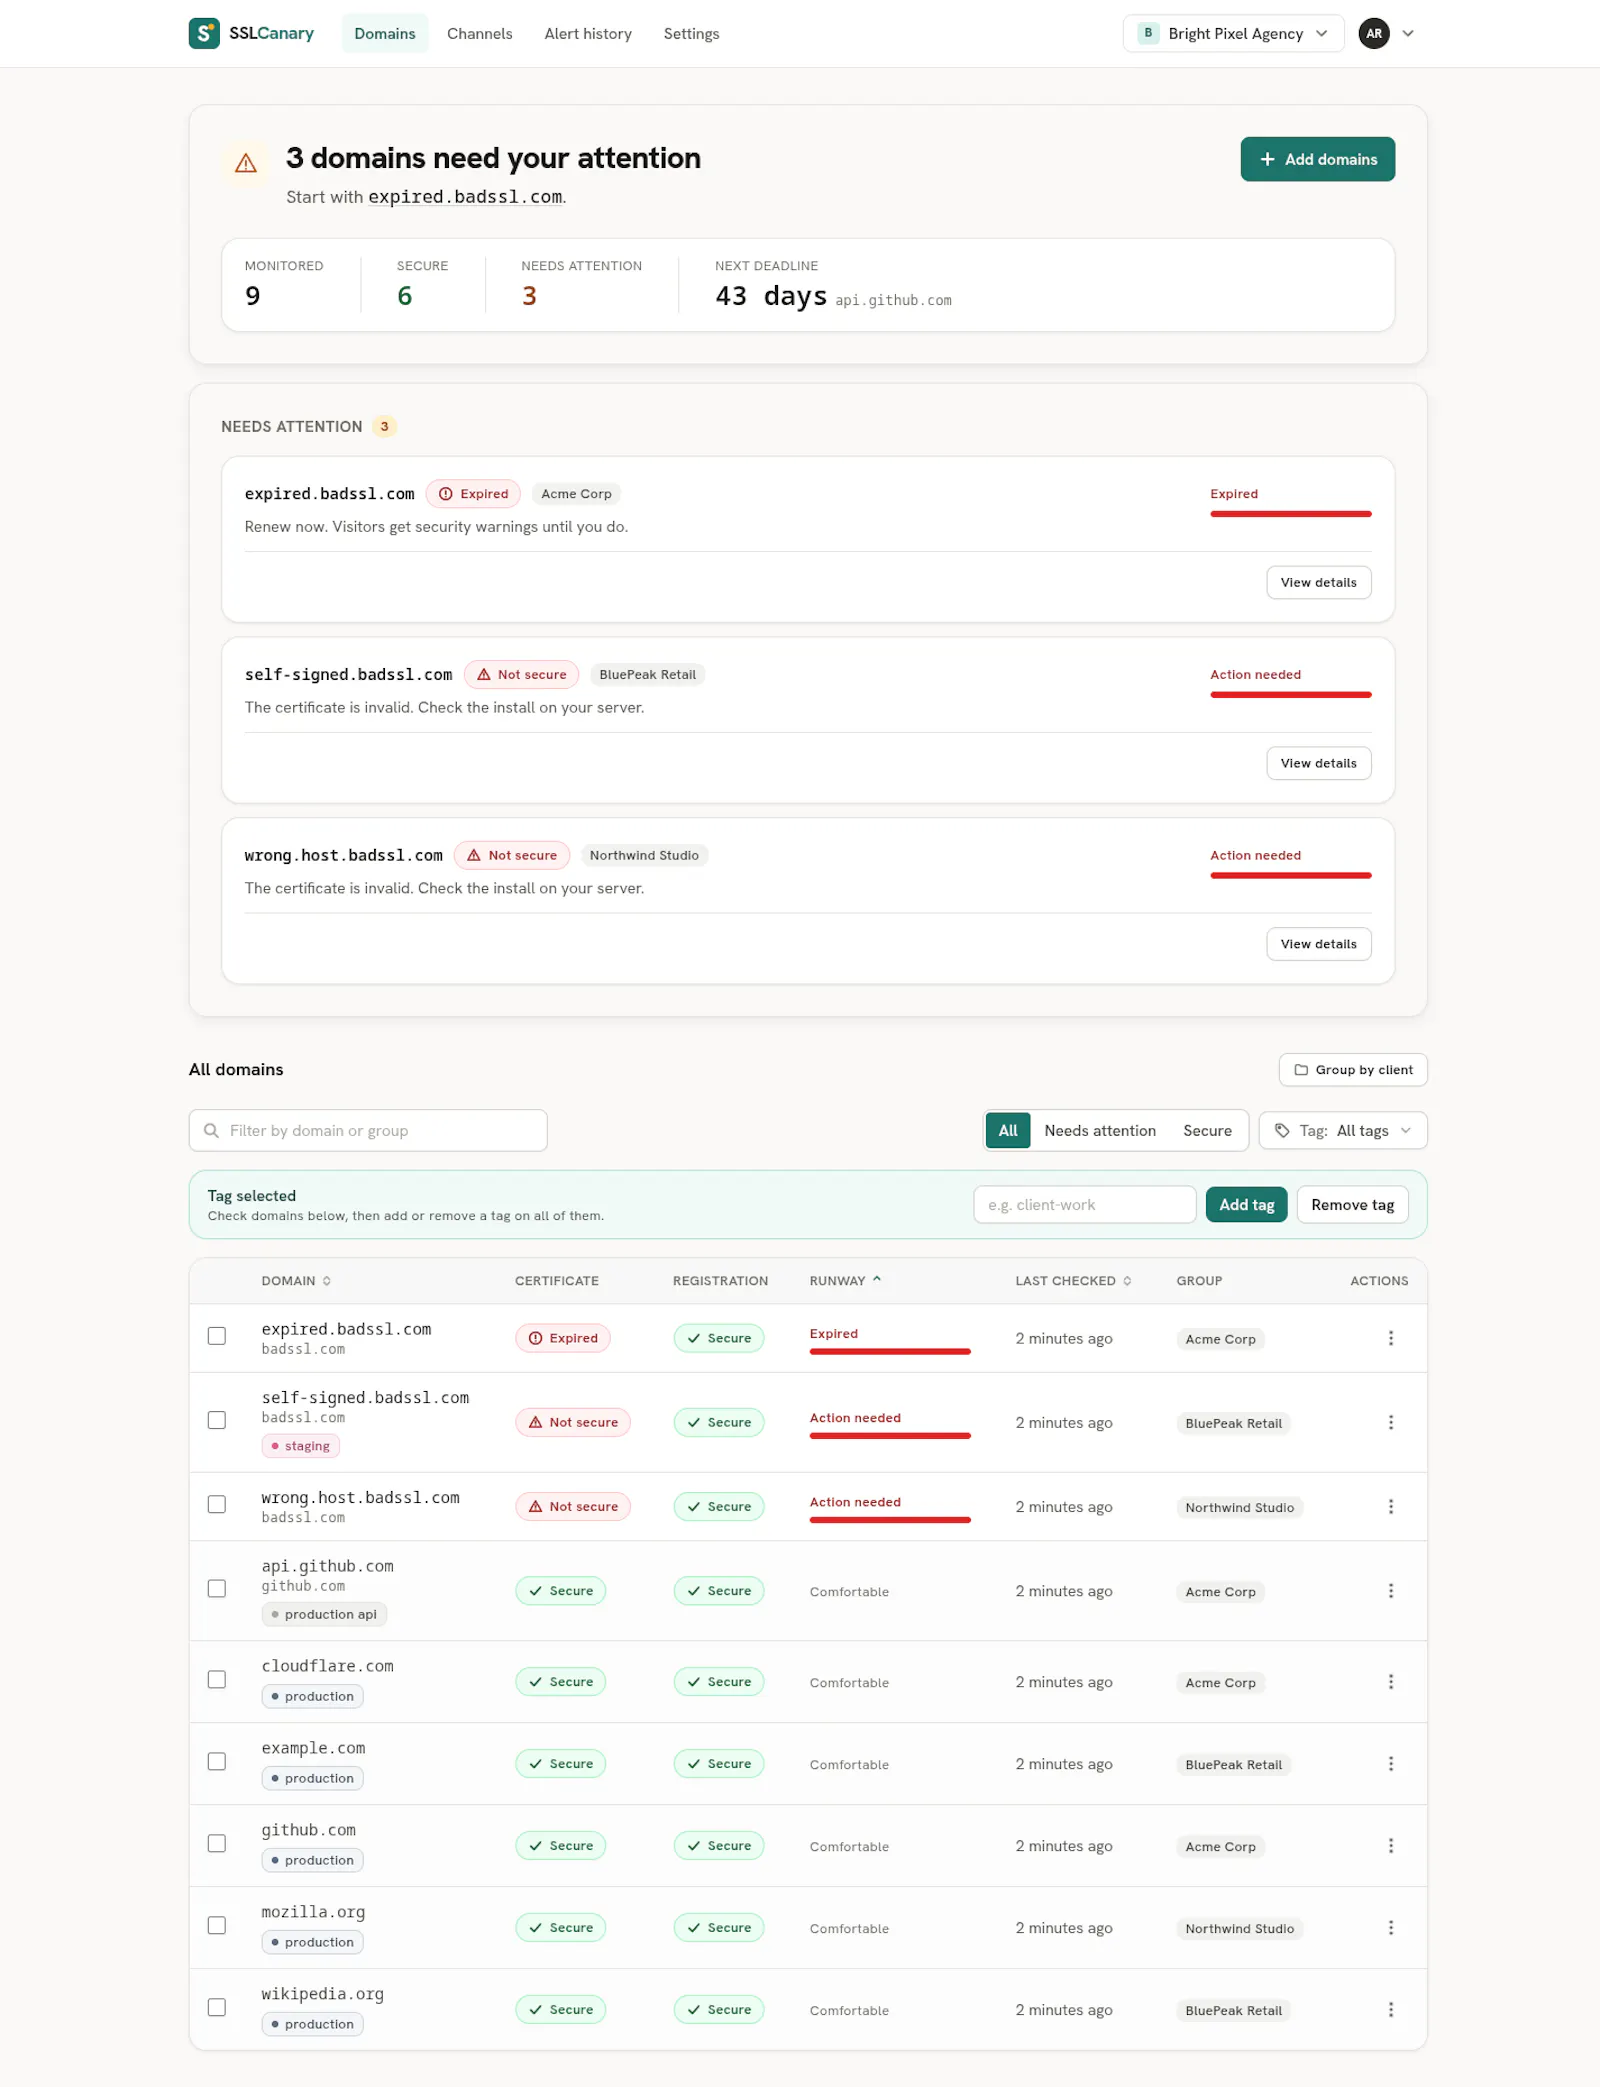Focus the tag name input field
Image resolution: width=1600 pixels, height=2087 pixels.
[x=1085, y=1205]
